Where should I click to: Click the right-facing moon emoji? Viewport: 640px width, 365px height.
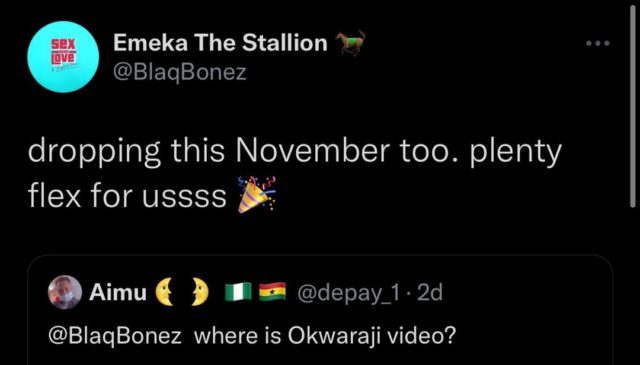tap(200, 293)
